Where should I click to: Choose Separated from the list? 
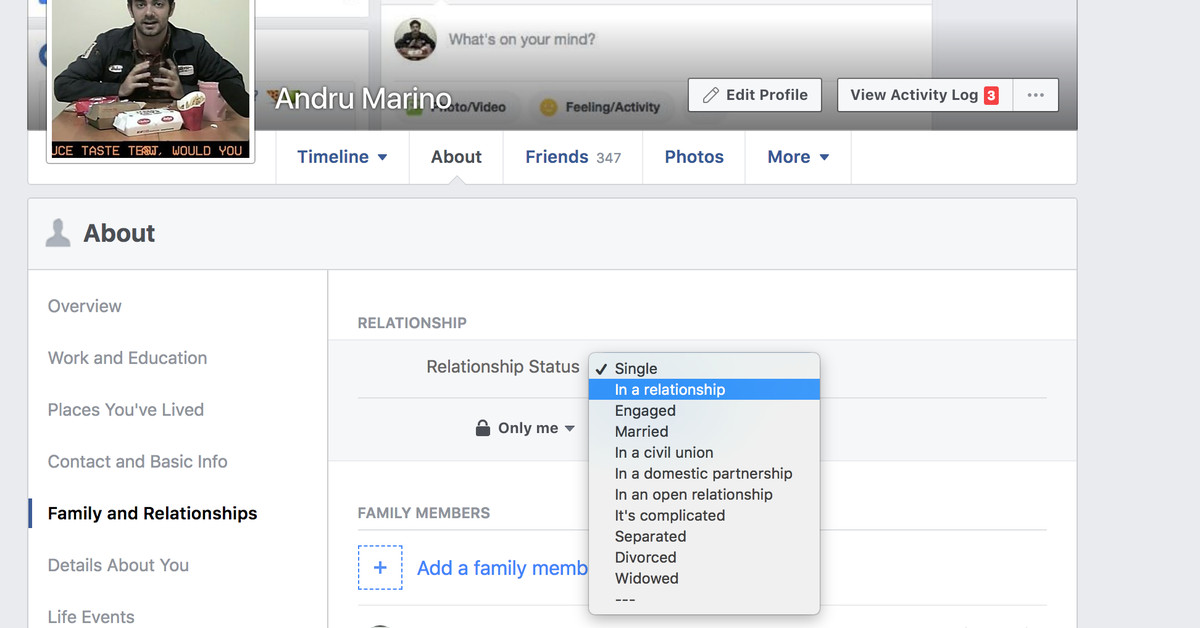(704, 537)
